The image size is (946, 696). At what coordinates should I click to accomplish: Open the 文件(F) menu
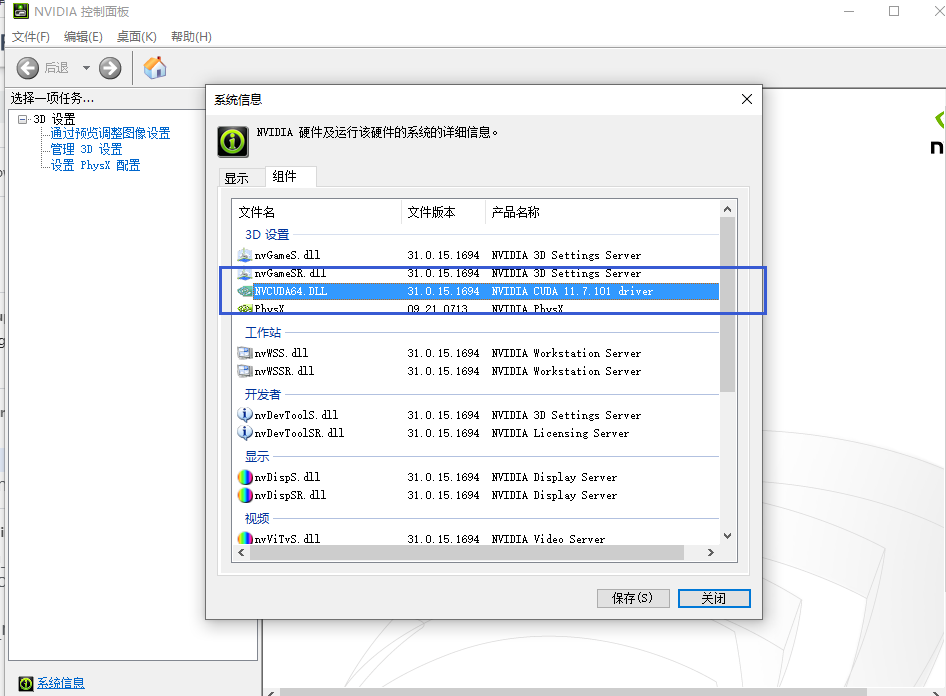31,37
